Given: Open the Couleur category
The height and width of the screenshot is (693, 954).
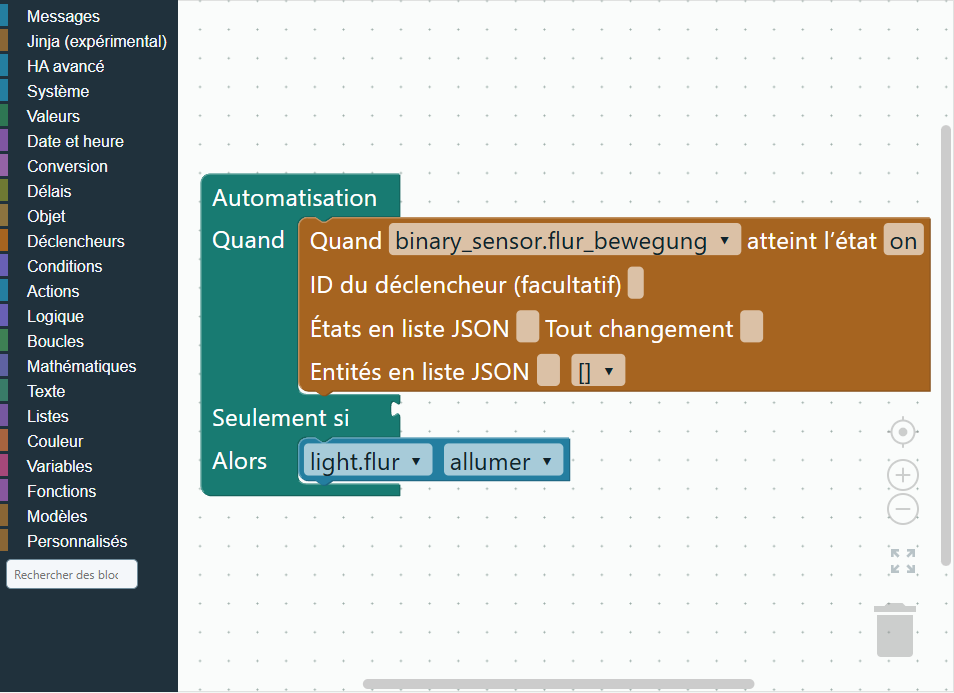Looking at the screenshot, I should 89,441.
